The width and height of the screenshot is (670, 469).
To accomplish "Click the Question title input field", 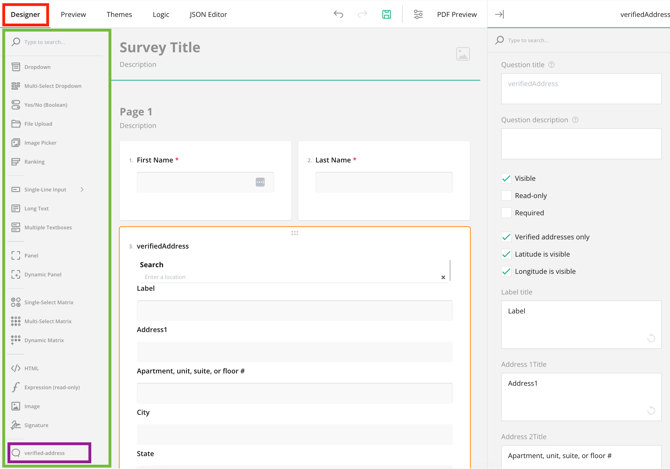I will [580, 88].
